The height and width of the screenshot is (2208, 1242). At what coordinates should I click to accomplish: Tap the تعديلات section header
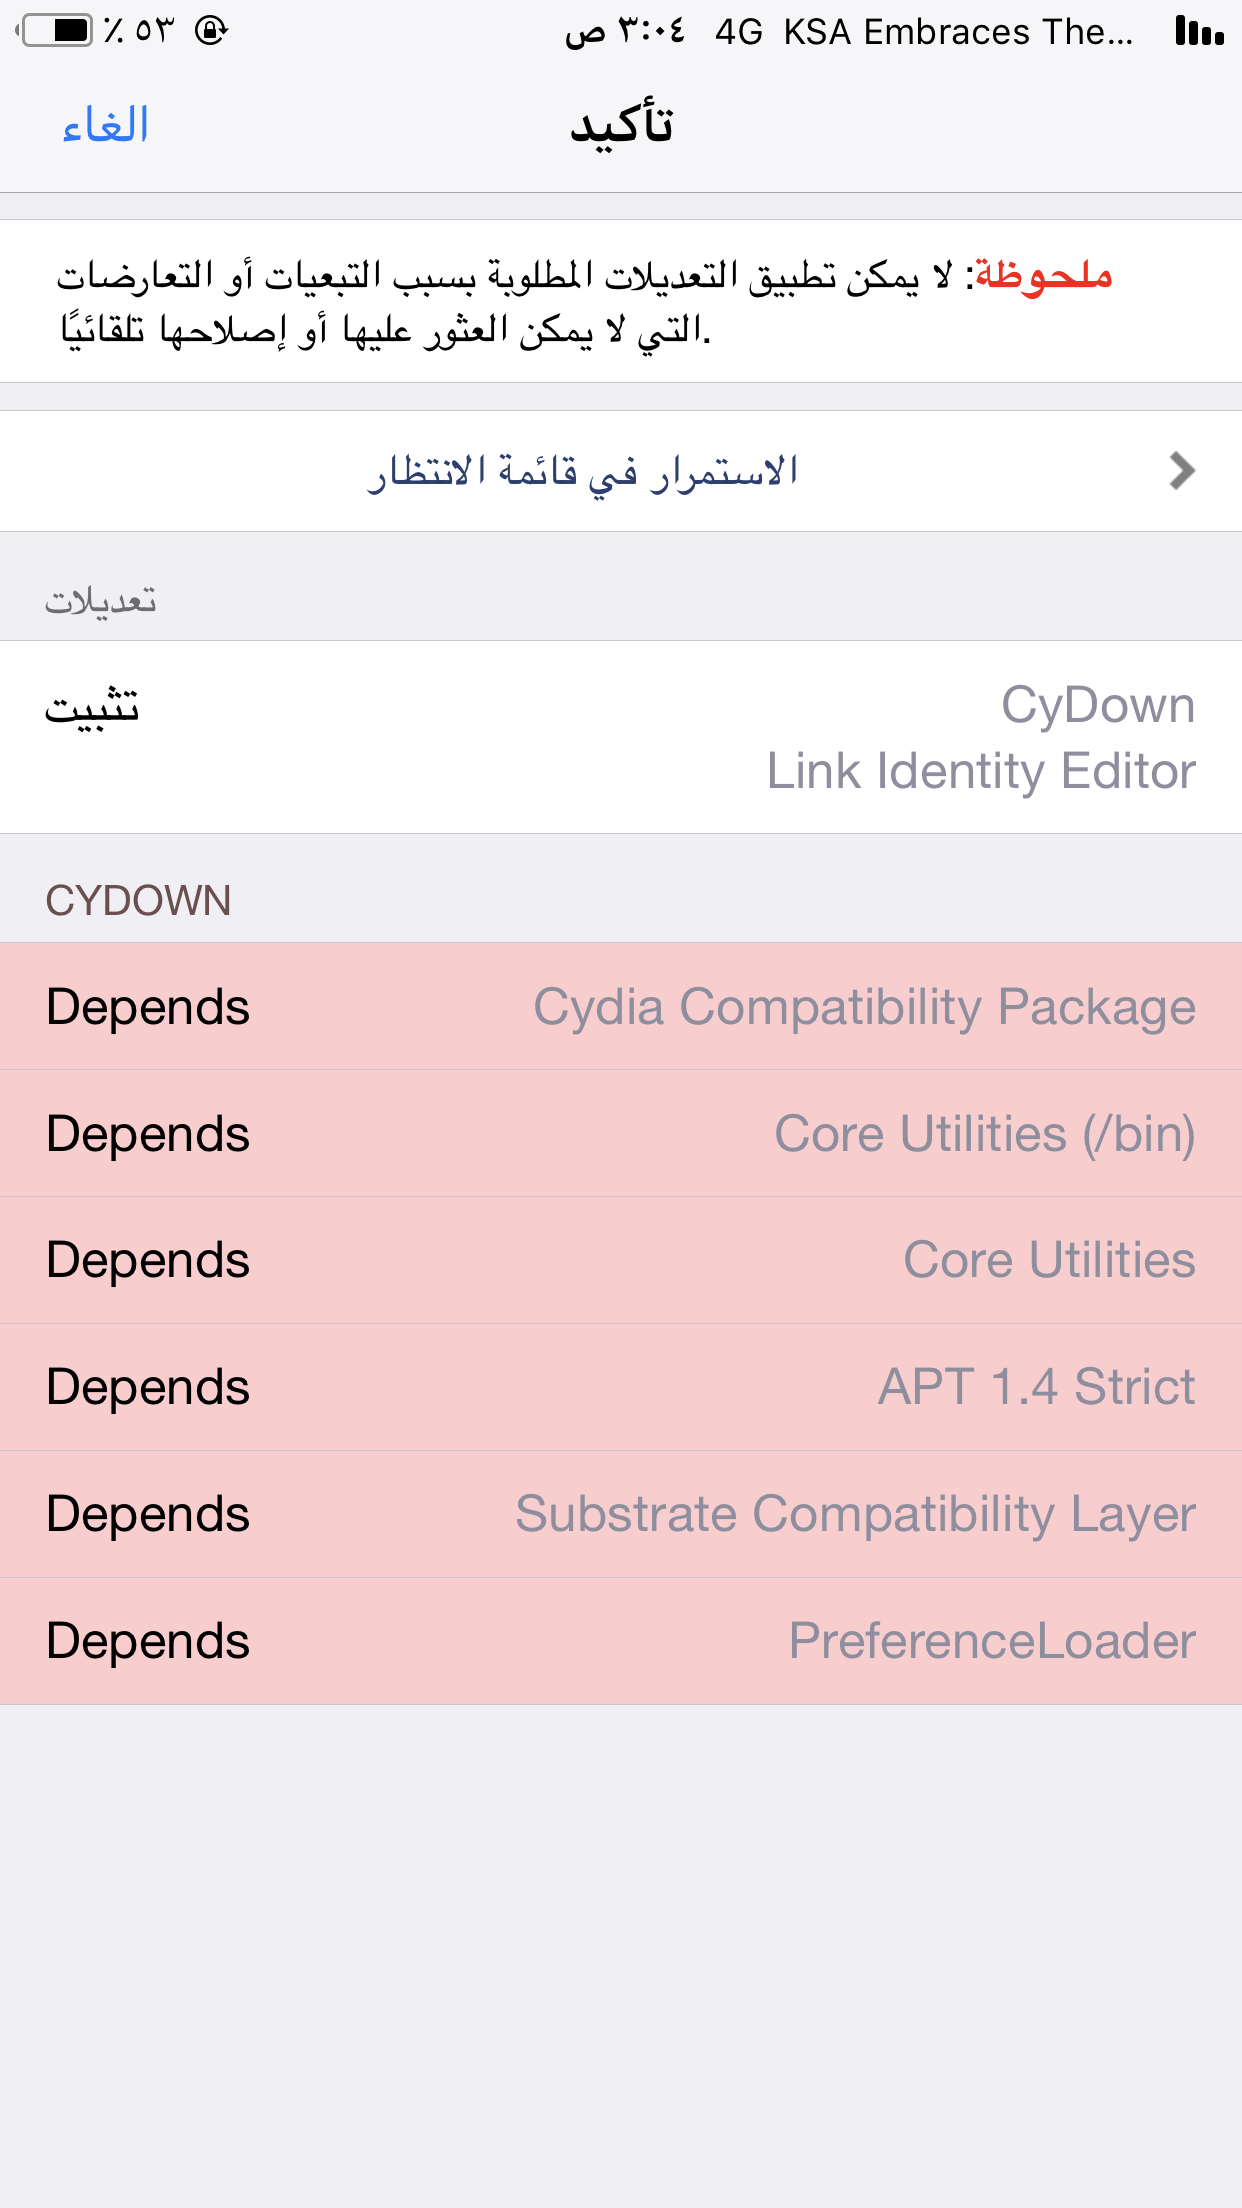(x=100, y=601)
